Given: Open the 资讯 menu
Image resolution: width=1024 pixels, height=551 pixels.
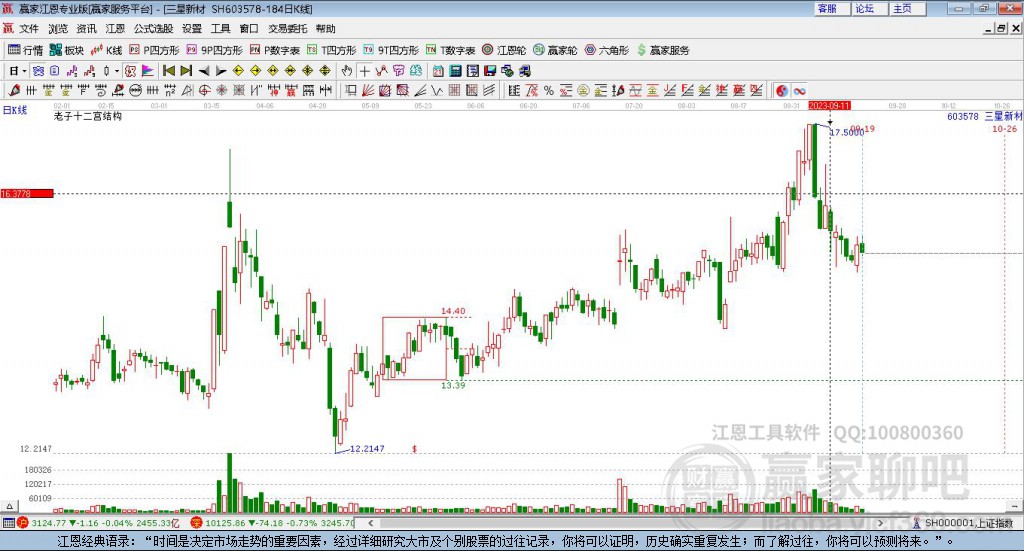Looking at the screenshot, I should tap(86, 29).
